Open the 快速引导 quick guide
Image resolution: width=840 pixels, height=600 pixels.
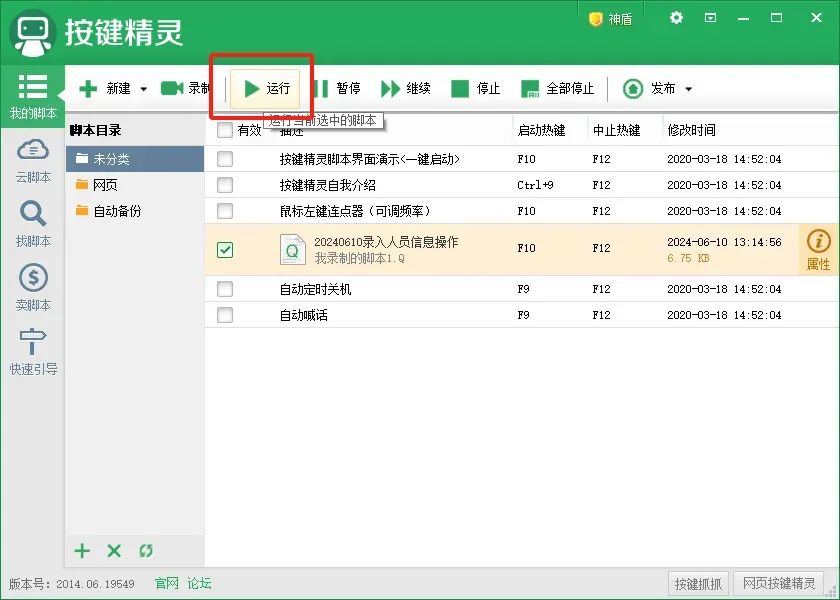click(33, 351)
